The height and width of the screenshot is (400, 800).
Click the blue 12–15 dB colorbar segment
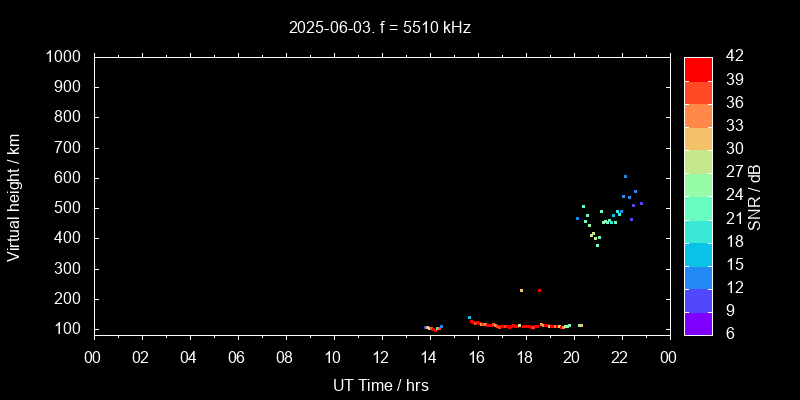coord(698,276)
